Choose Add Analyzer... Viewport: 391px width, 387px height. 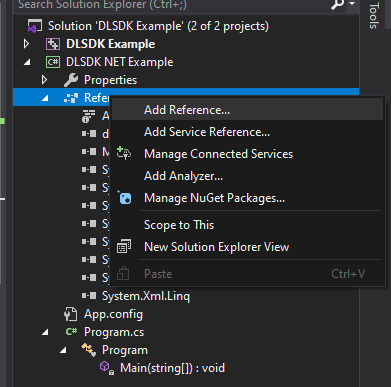247,176
